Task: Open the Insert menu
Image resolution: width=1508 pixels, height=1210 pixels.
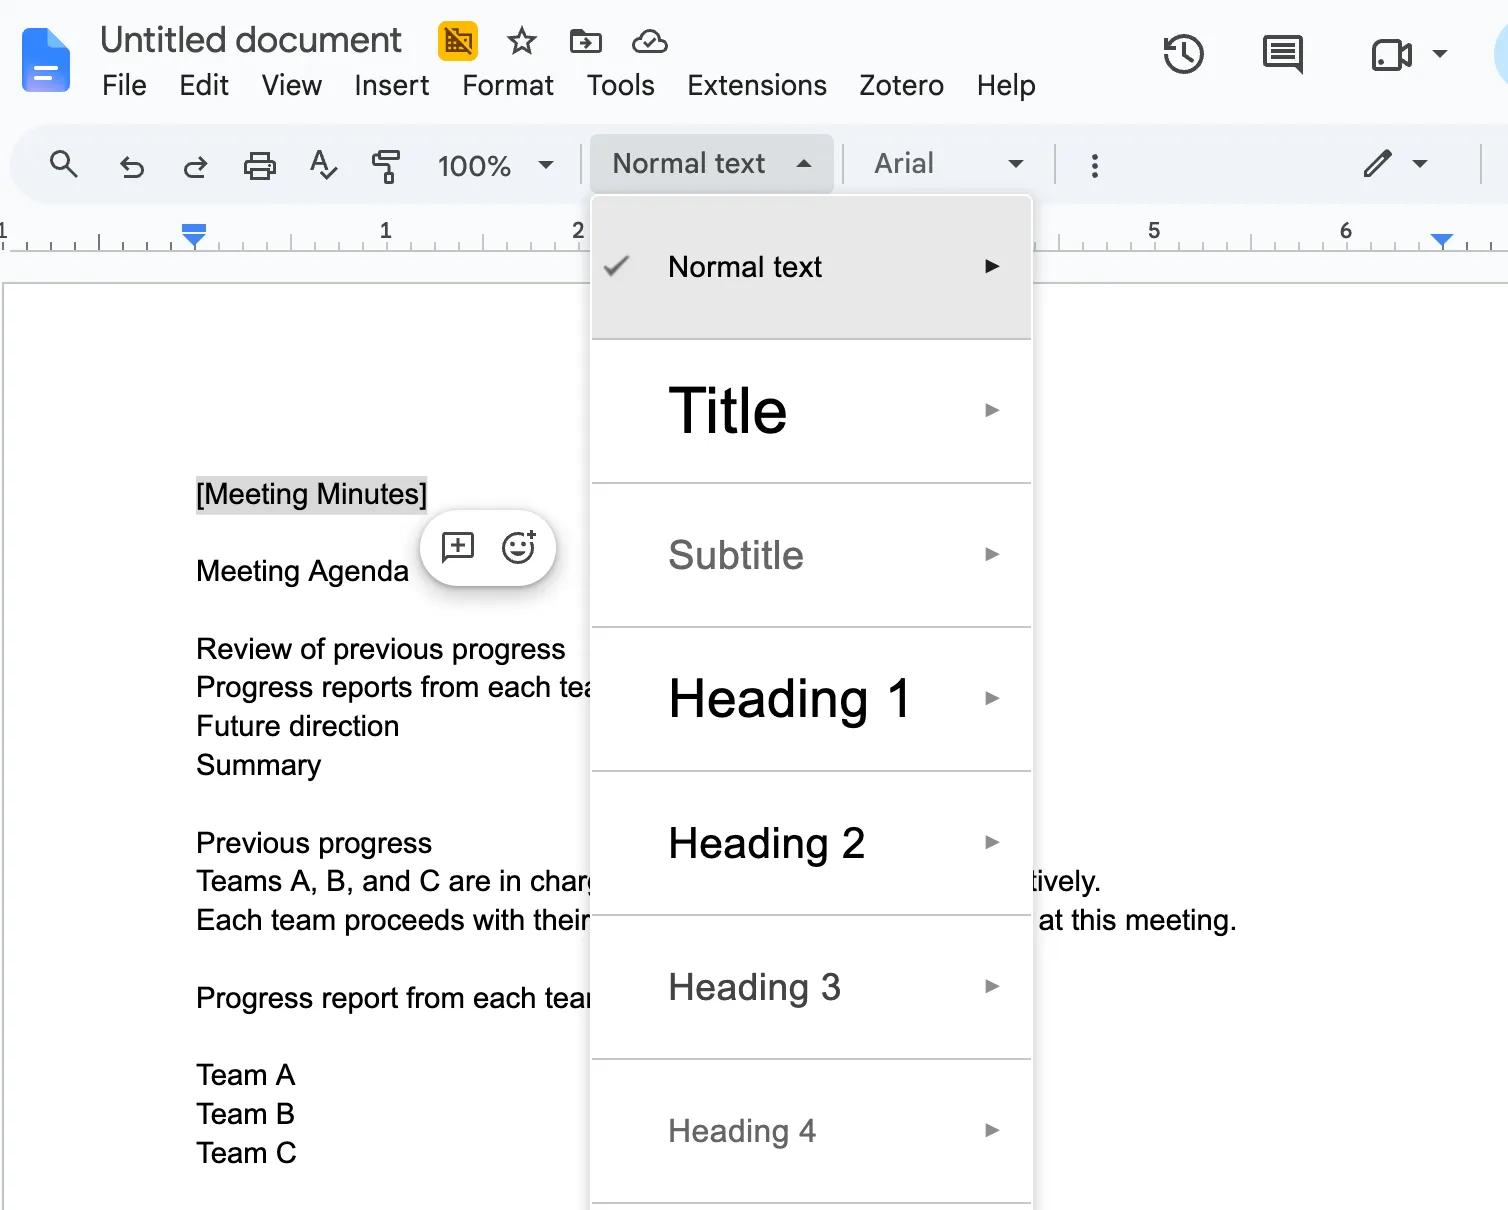Action: pos(392,86)
